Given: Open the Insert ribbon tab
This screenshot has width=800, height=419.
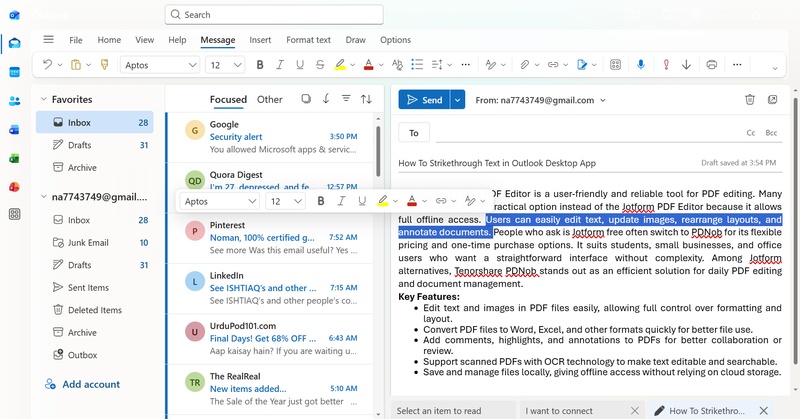Looking at the screenshot, I should (260, 40).
